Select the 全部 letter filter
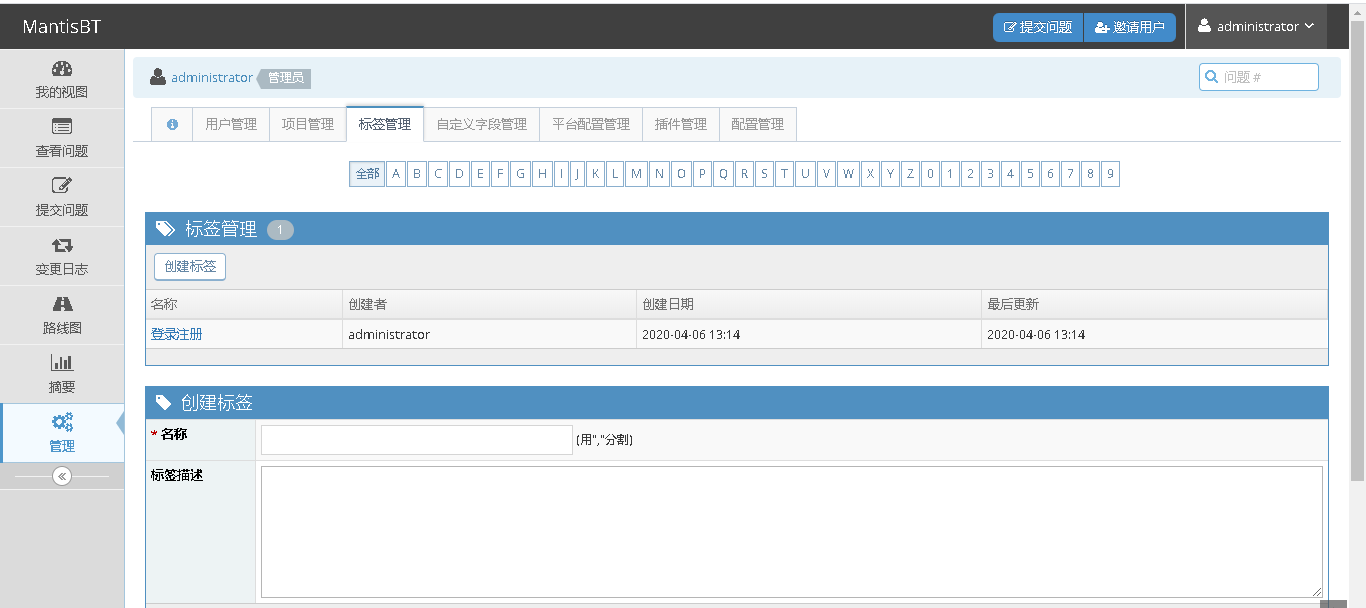The height and width of the screenshot is (608, 1366). tap(367, 173)
